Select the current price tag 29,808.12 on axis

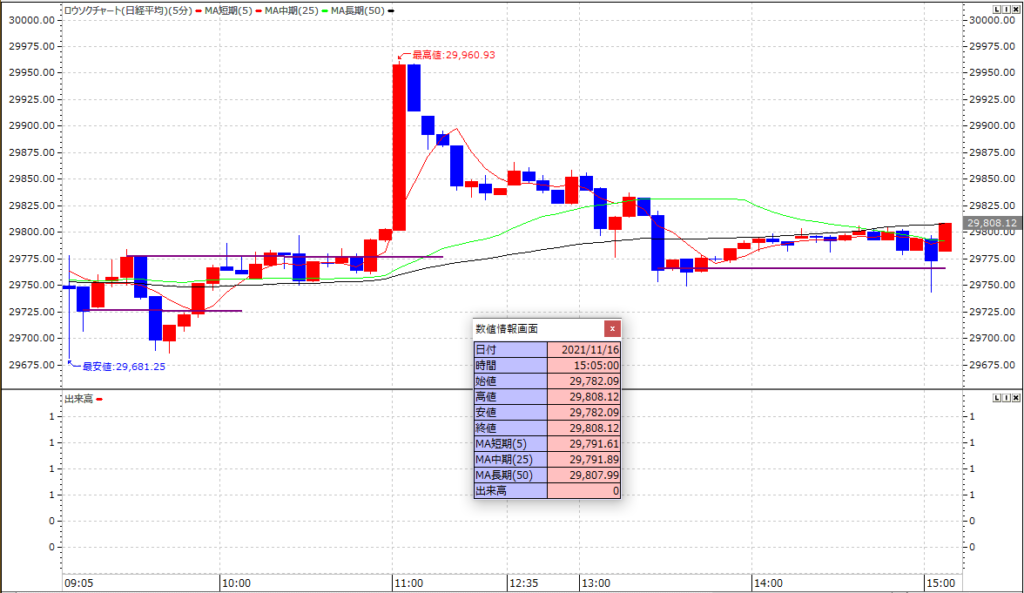[992, 223]
